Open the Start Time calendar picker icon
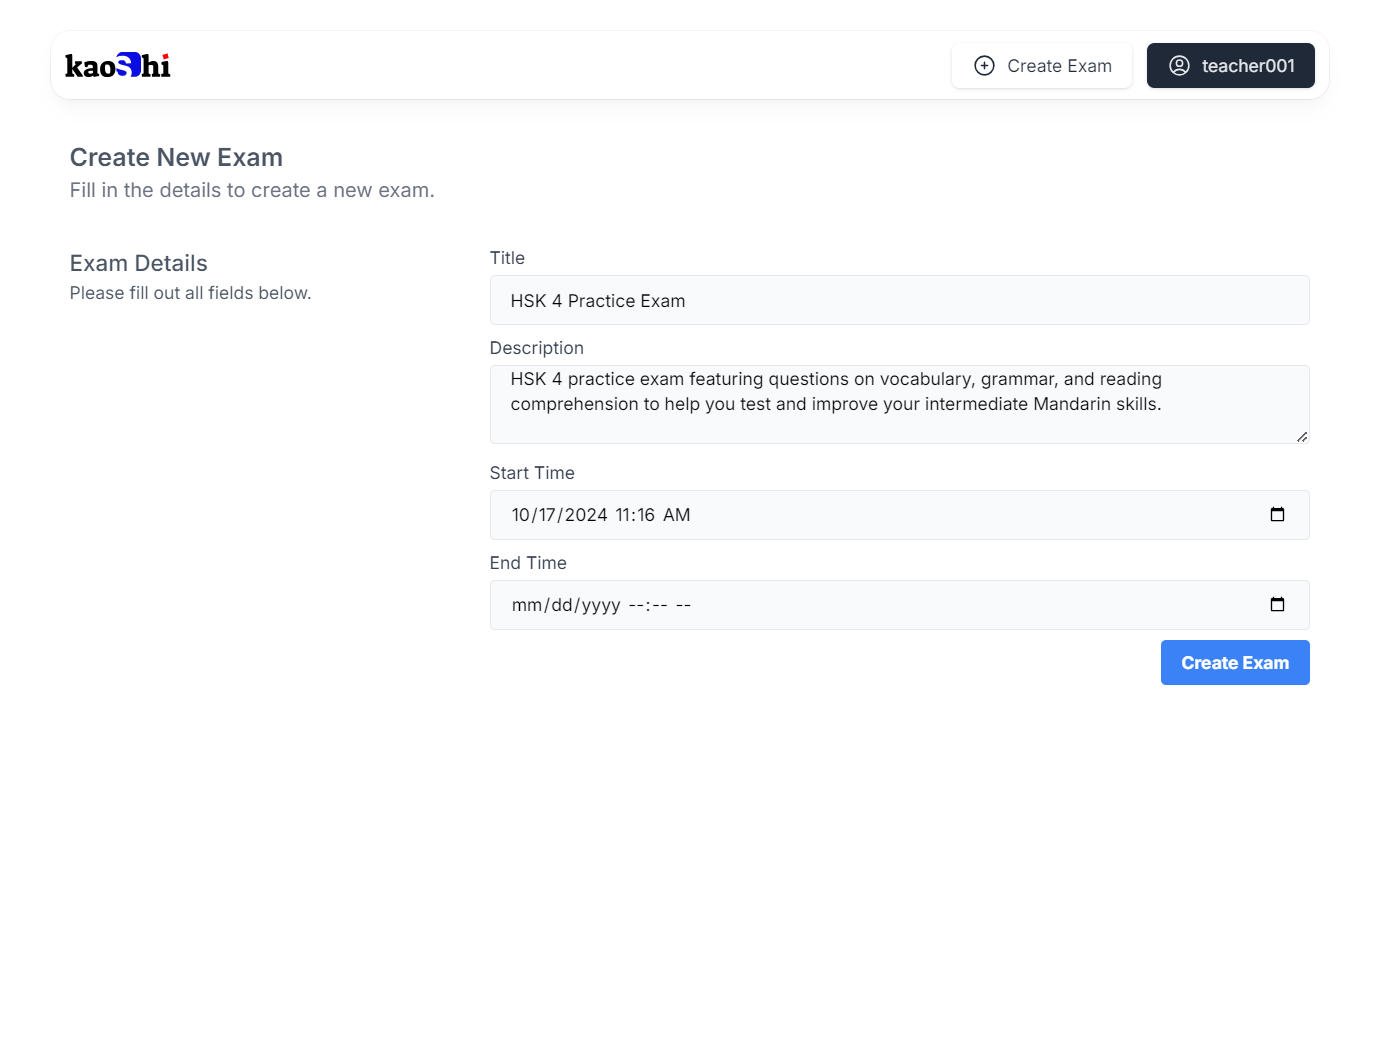 (x=1277, y=515)
